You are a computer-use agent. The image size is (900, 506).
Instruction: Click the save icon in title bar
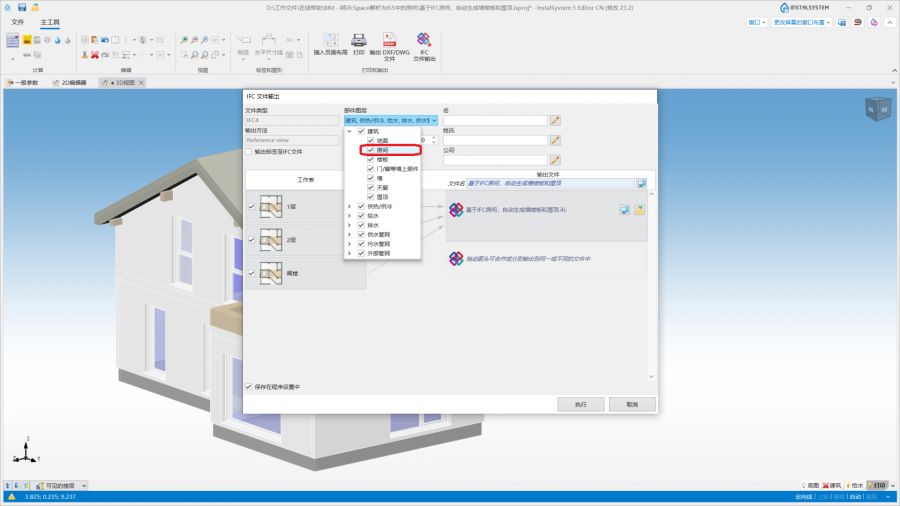pyautogui.click(x=22, y=7)
